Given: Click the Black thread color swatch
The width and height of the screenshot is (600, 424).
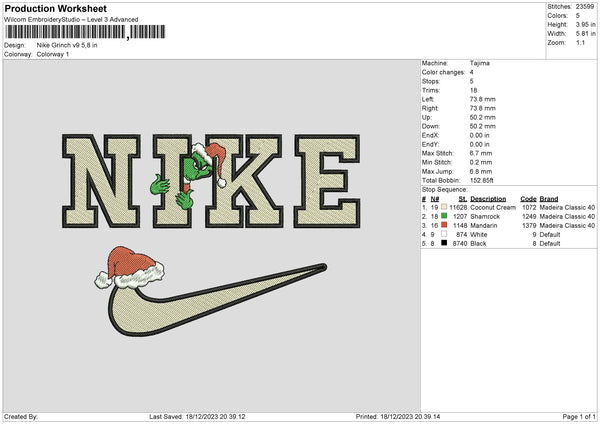Looking at the screenshot, I should [x=444, y=243].
